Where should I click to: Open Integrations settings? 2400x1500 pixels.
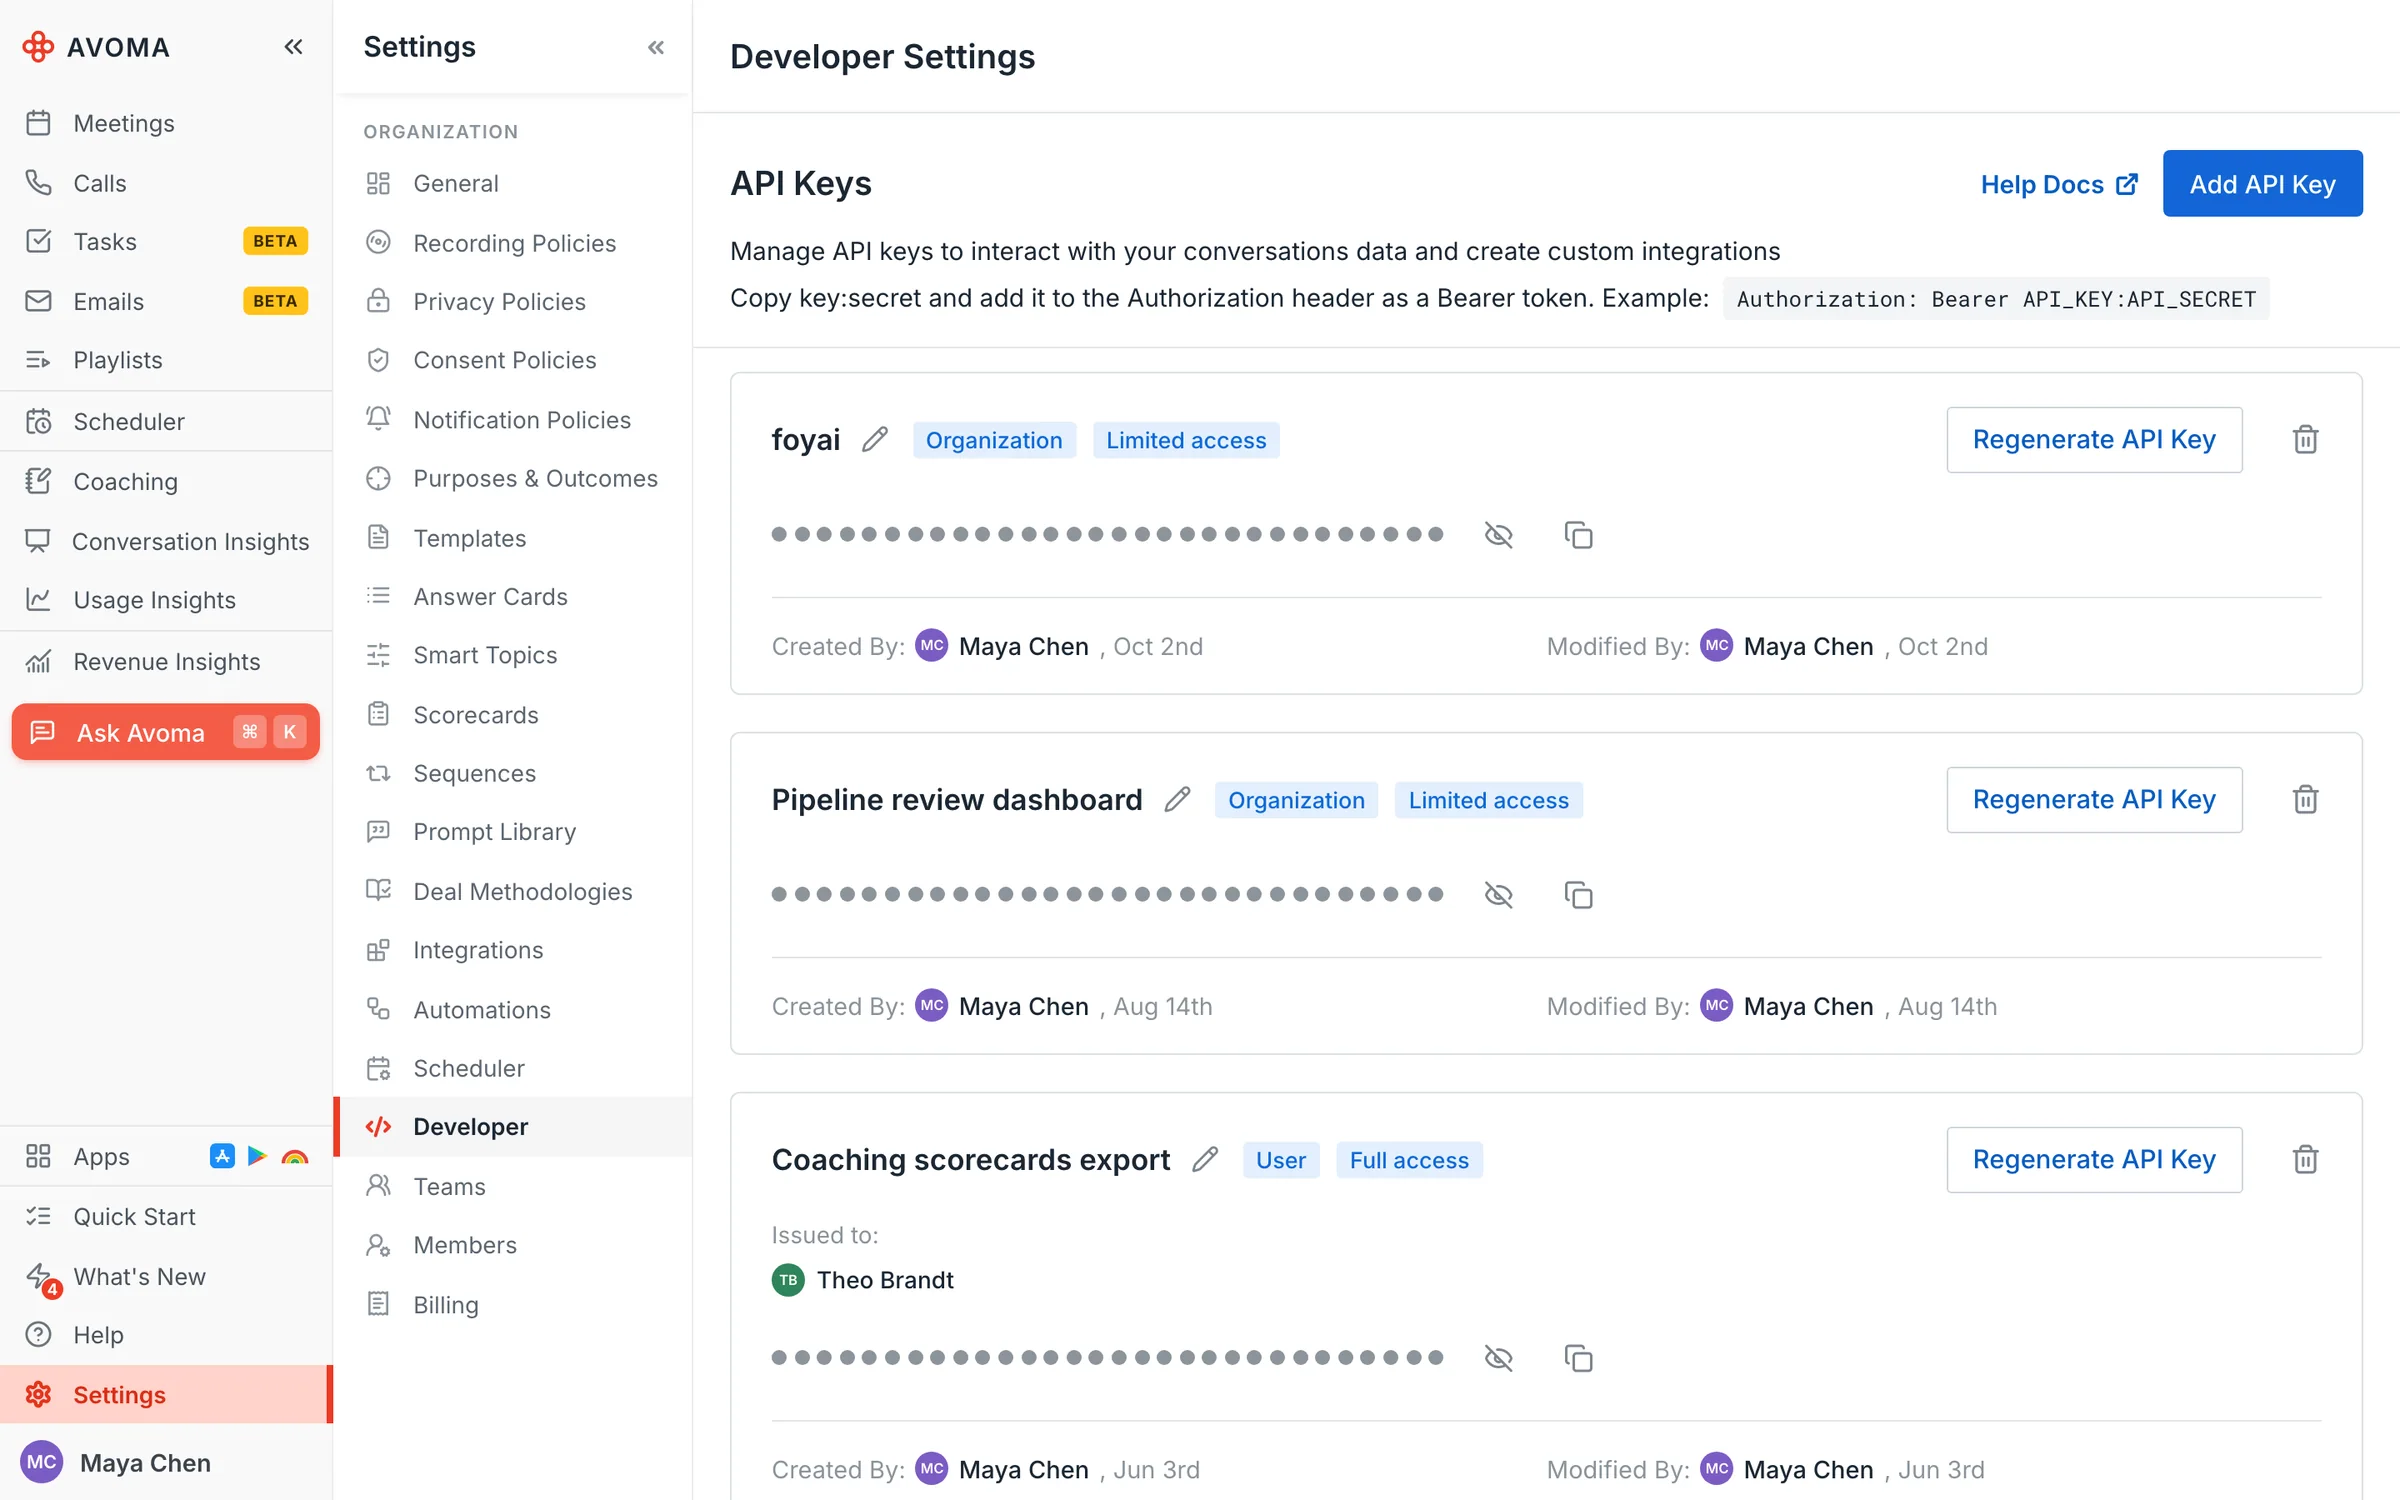[x=512, y=950]
